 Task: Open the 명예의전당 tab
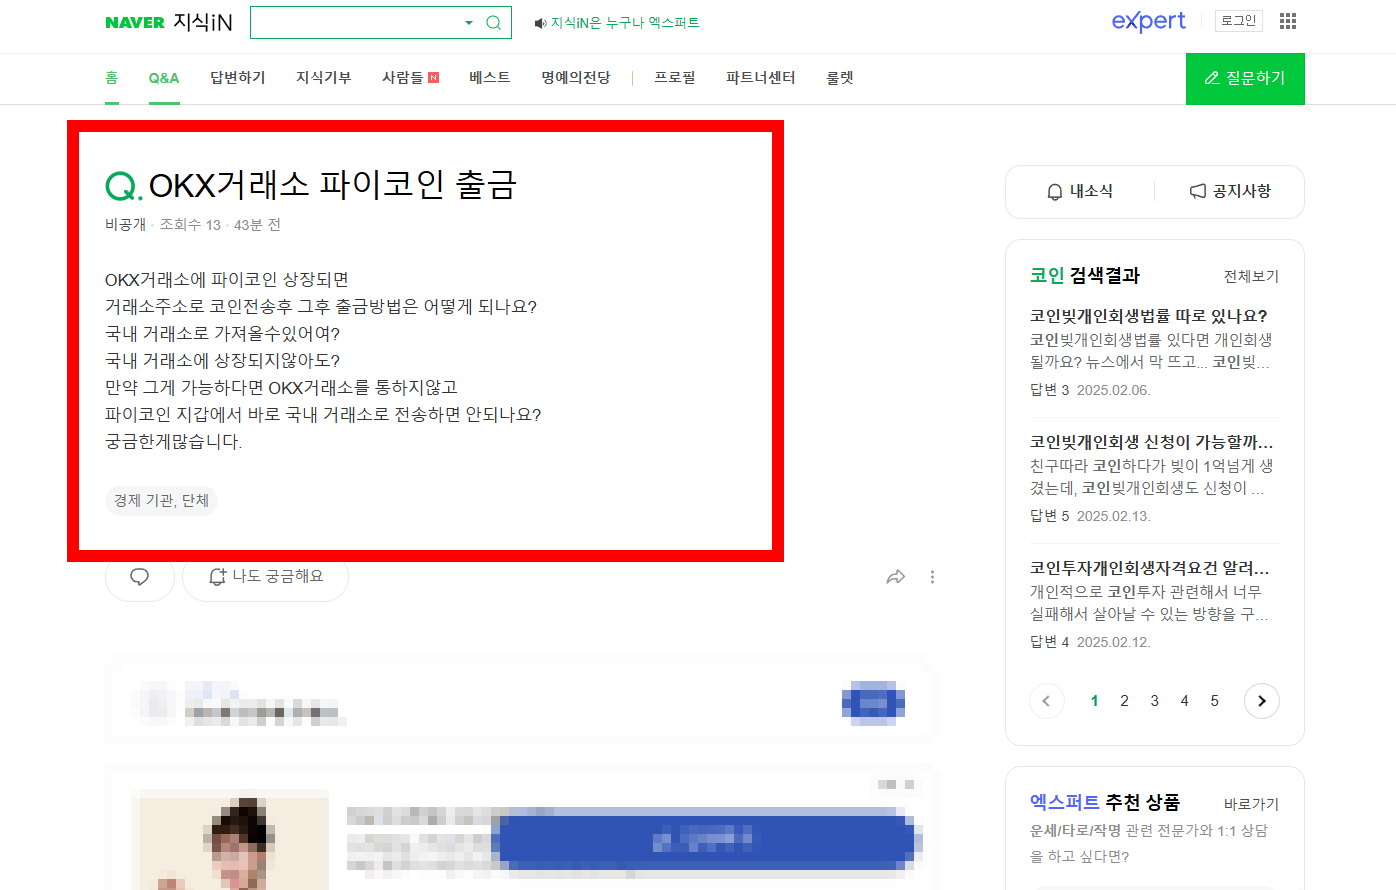tap(576, 78)
